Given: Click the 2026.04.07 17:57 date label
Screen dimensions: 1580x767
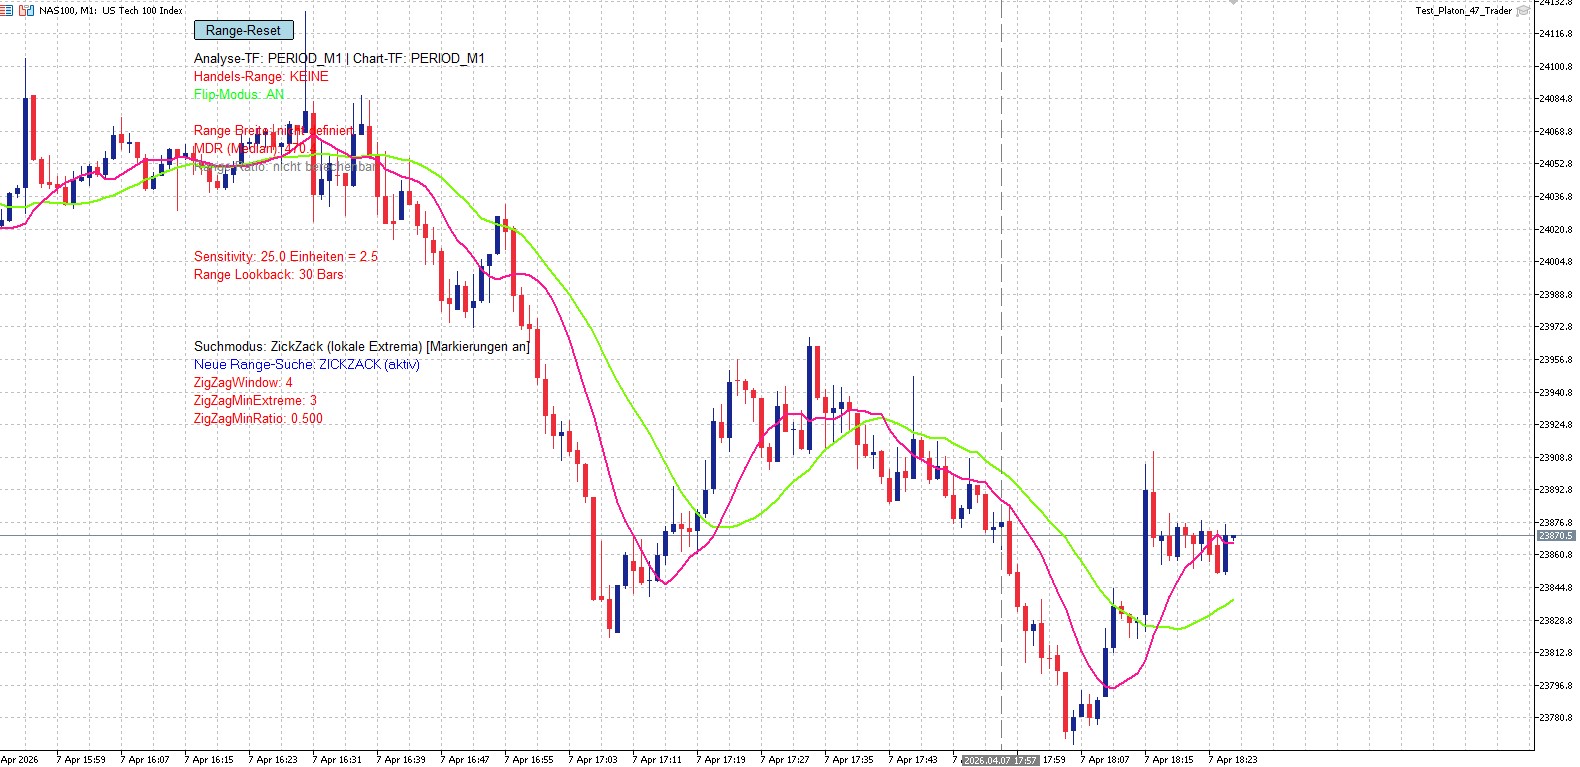Looking at the screenshot, I should point(1000,760).
